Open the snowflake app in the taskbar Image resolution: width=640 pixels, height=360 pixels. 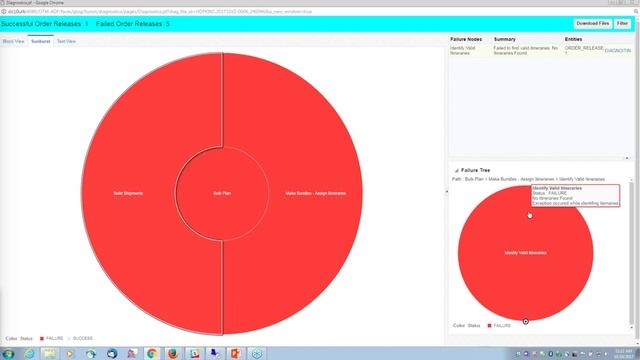[x=257, y=353]
